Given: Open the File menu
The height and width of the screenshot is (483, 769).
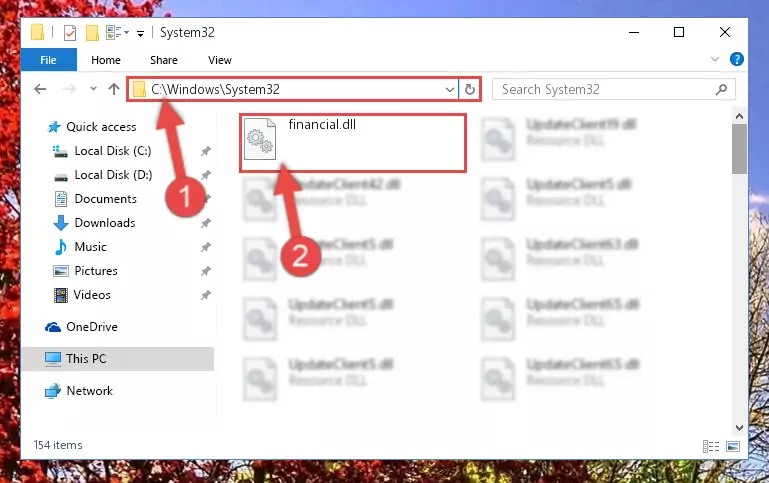Looking at the screenshot, I should (48, 60).
